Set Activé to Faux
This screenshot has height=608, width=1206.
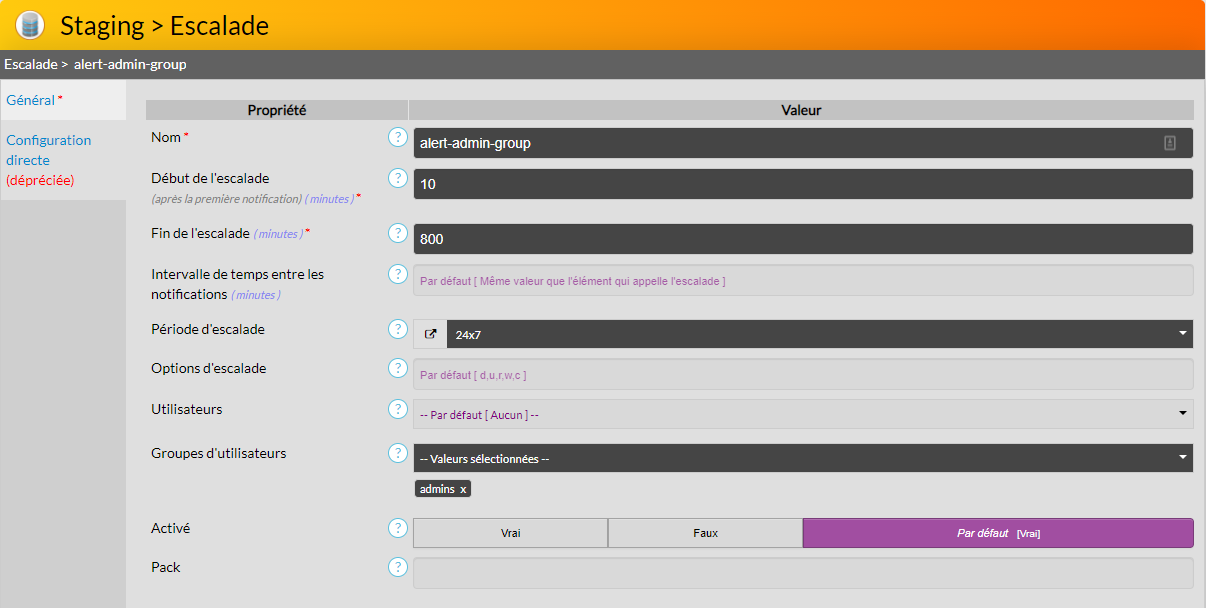(x=705, y=533)
